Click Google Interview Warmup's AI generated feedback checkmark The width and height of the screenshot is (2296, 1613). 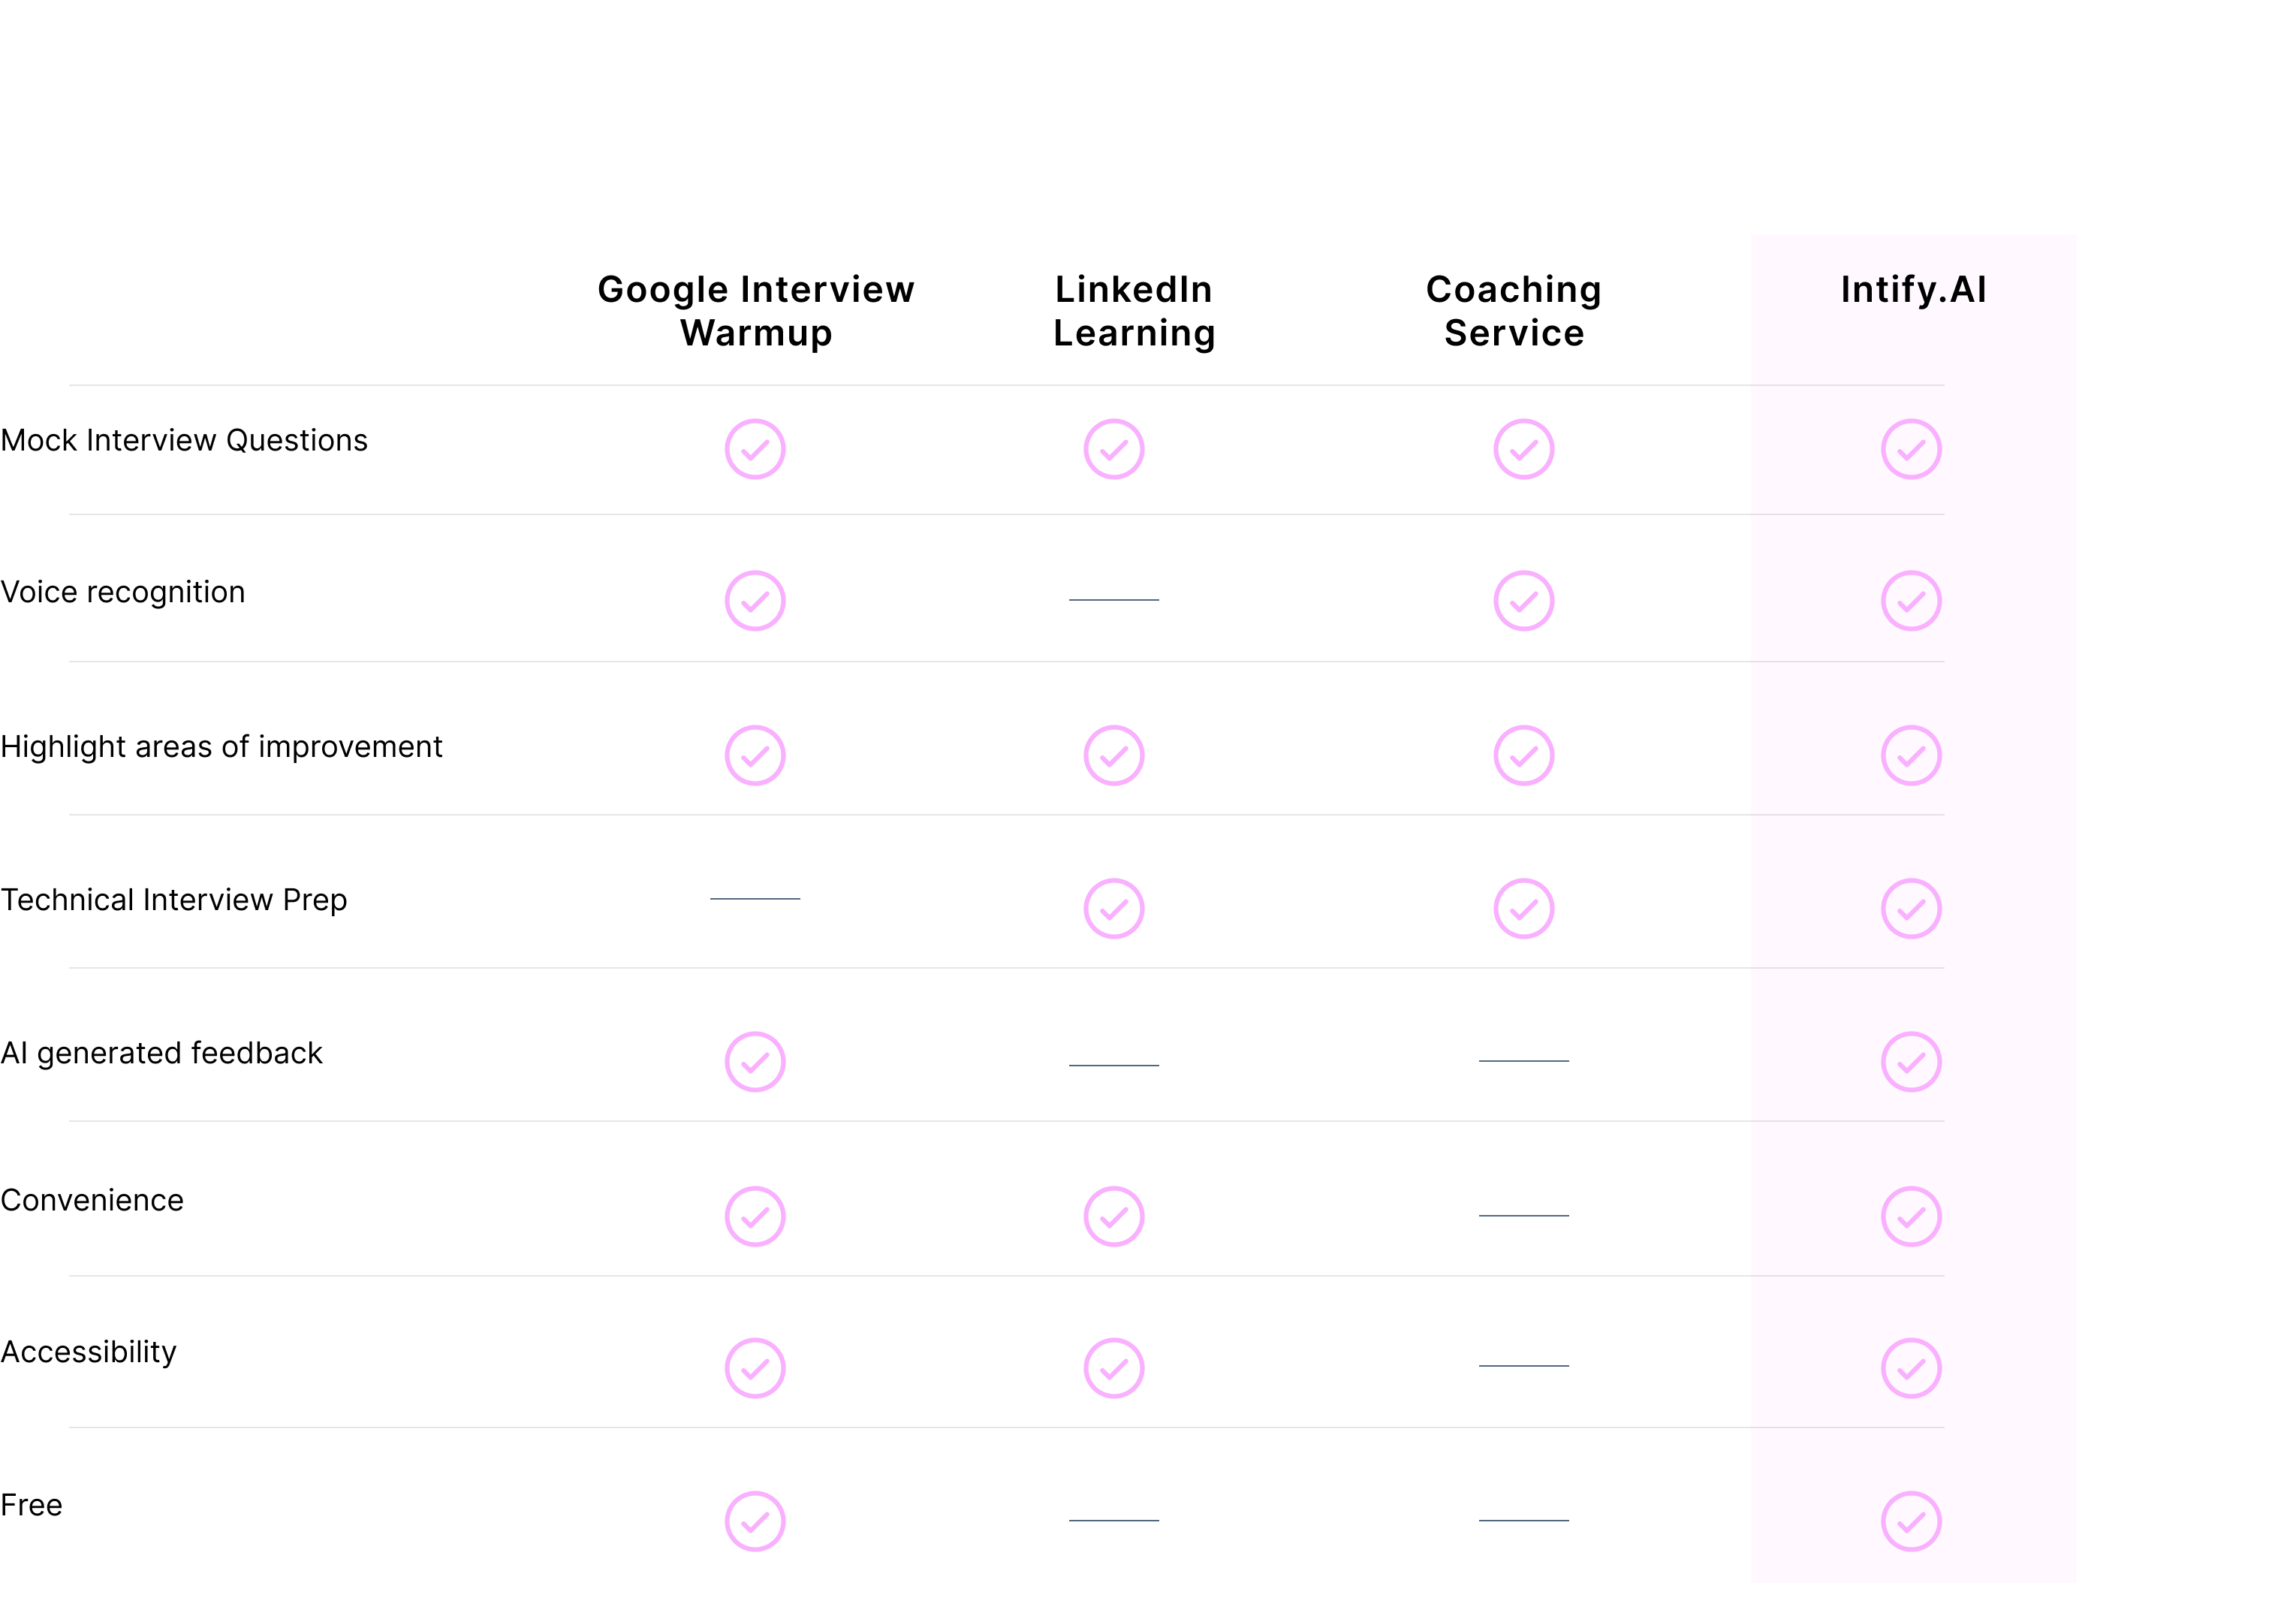click(755, 1061)
